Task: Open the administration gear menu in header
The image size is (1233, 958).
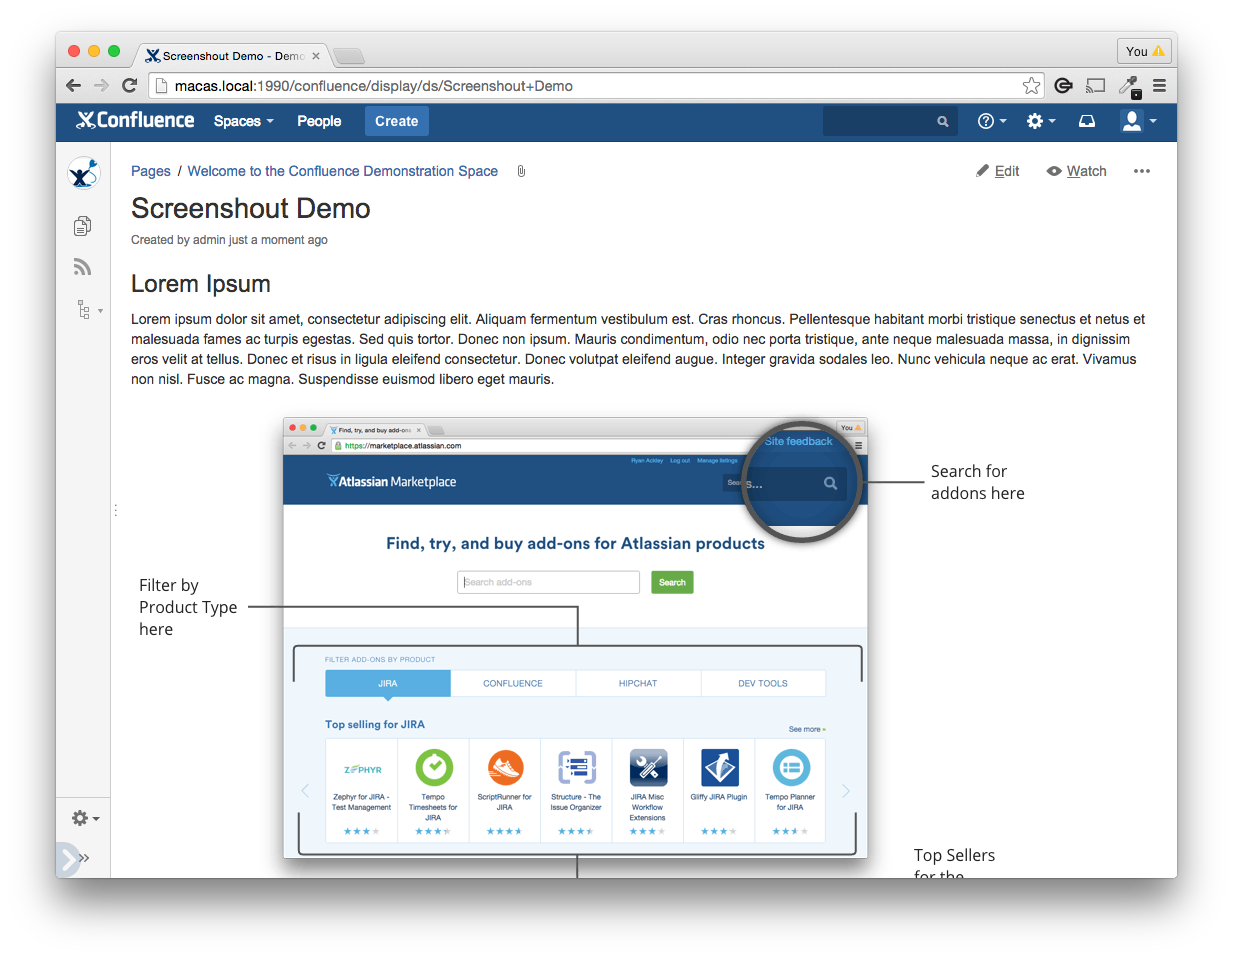Action: coord(1041,121)
